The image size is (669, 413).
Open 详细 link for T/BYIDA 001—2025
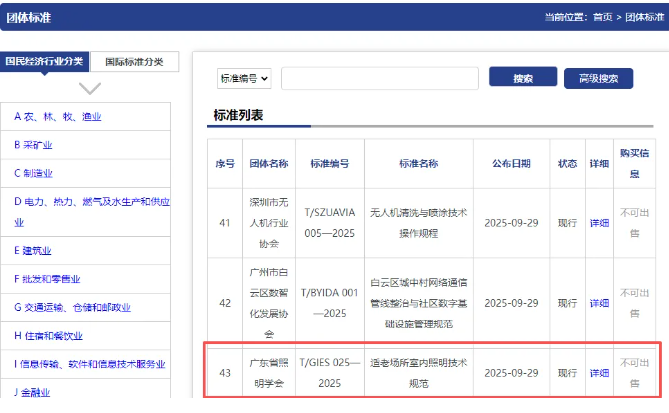pyautogui.click(x=599, y=302)
